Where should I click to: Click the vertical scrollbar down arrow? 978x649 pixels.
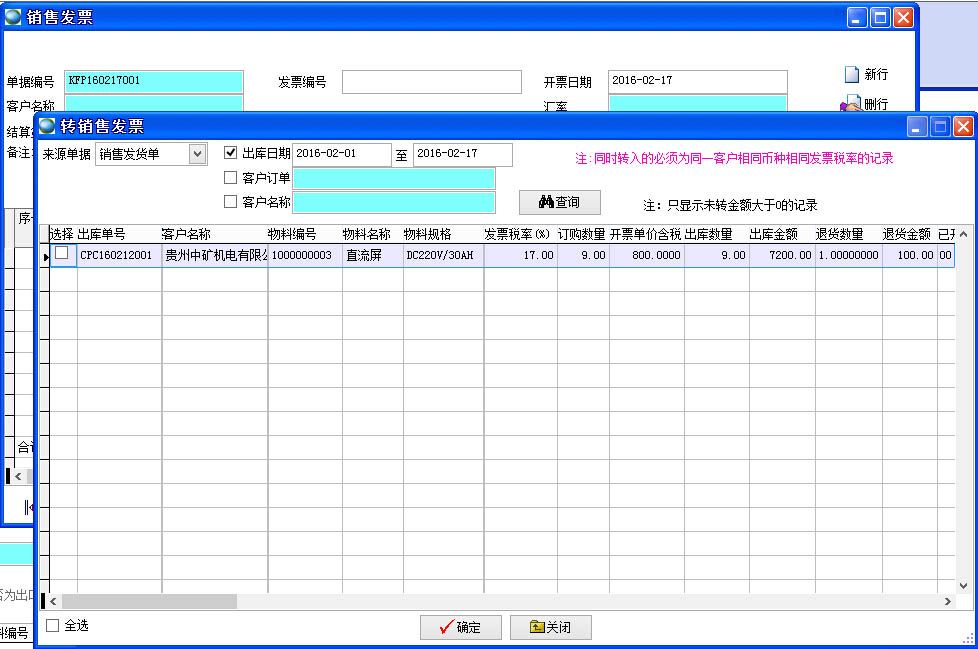(x=963, y=586)
